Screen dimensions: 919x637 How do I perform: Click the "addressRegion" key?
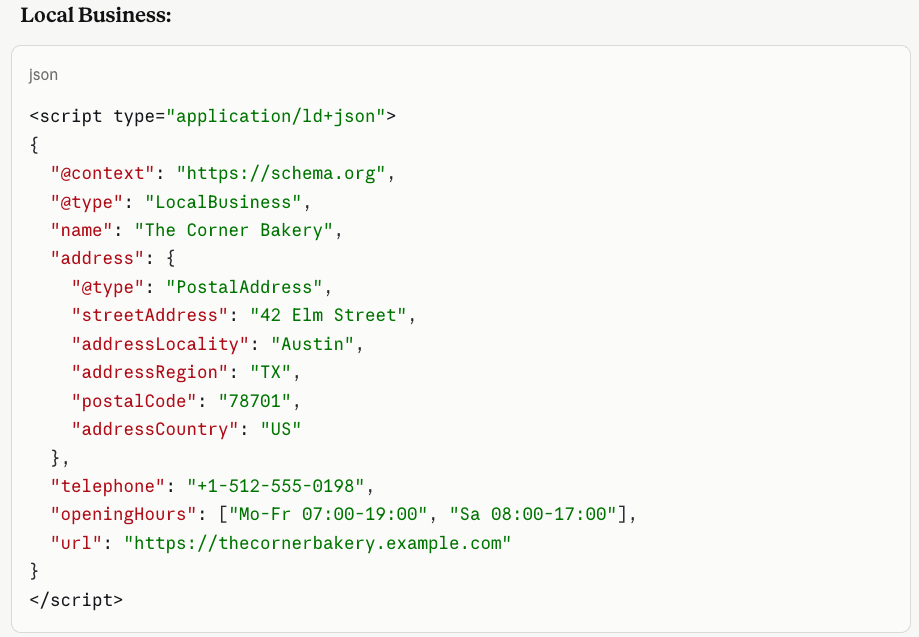click(149, 372)
